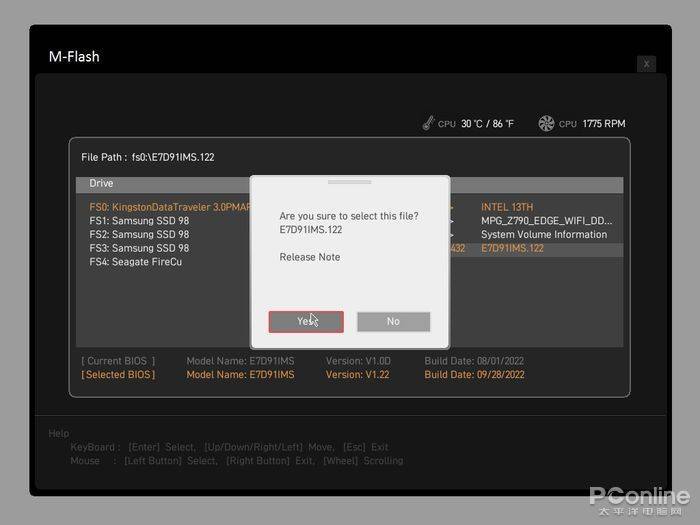Open MPG_Z790_EDGE_WIFI_DD folder
The height and width of the screenshot is (525, 700).
546,221
